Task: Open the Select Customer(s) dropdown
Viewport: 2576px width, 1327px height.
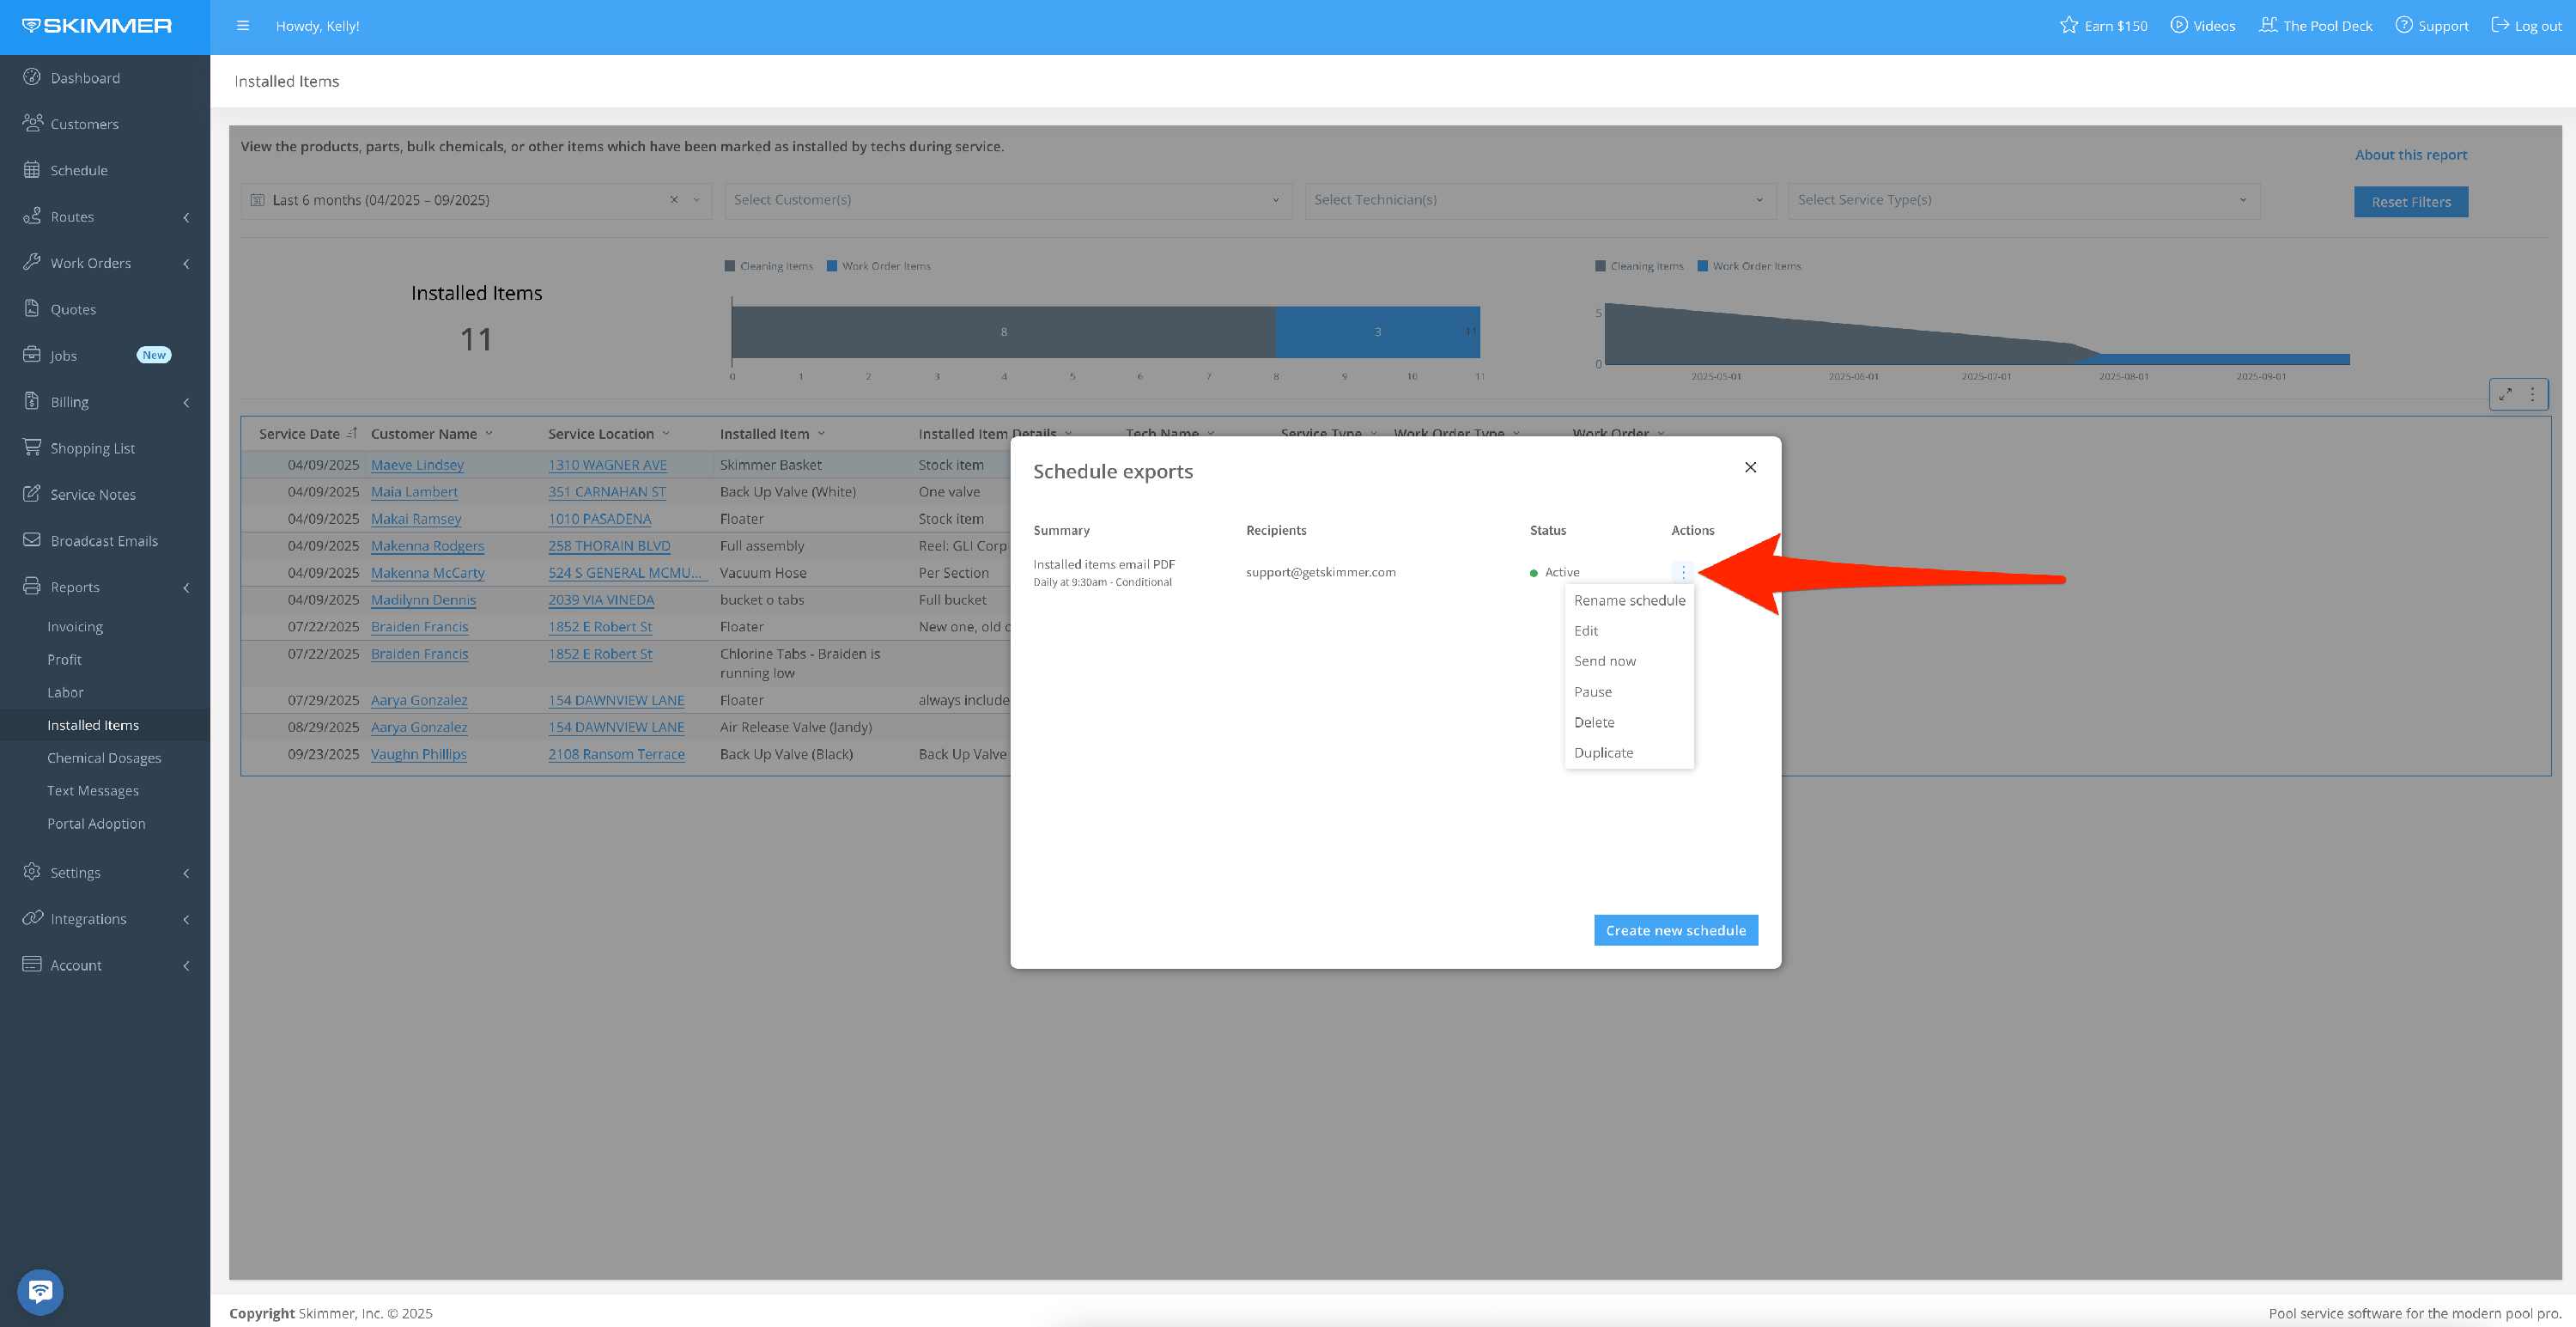Action: point(1006,200)
